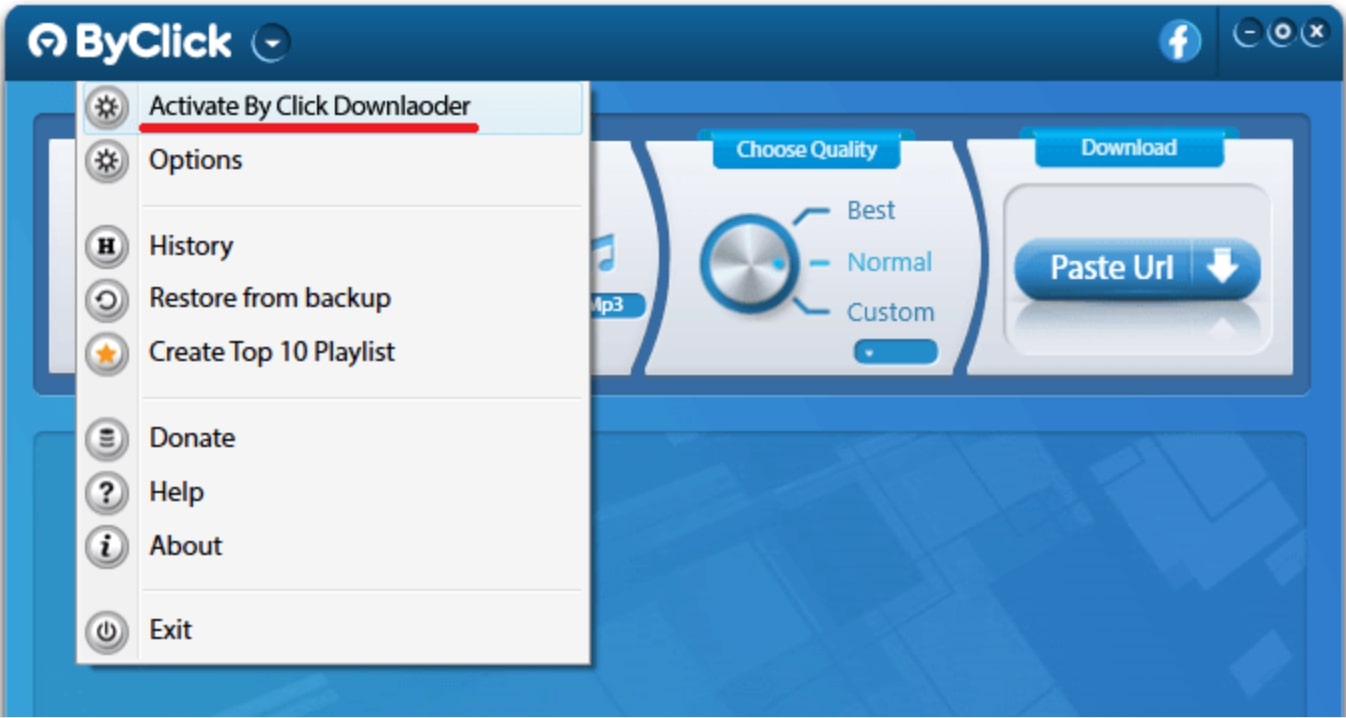Choose Activate By Click Downloader menu entry
The width and height of the screenshot is (1346, 718).
point(310,106)
